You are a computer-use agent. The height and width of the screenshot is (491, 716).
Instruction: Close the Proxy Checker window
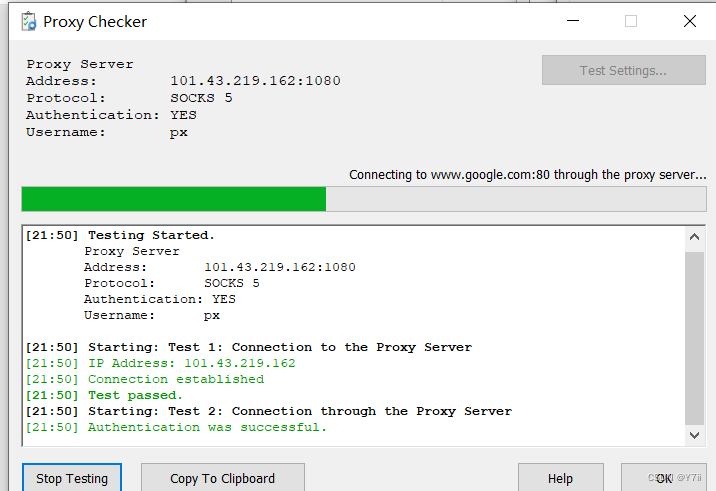point(690,21)
